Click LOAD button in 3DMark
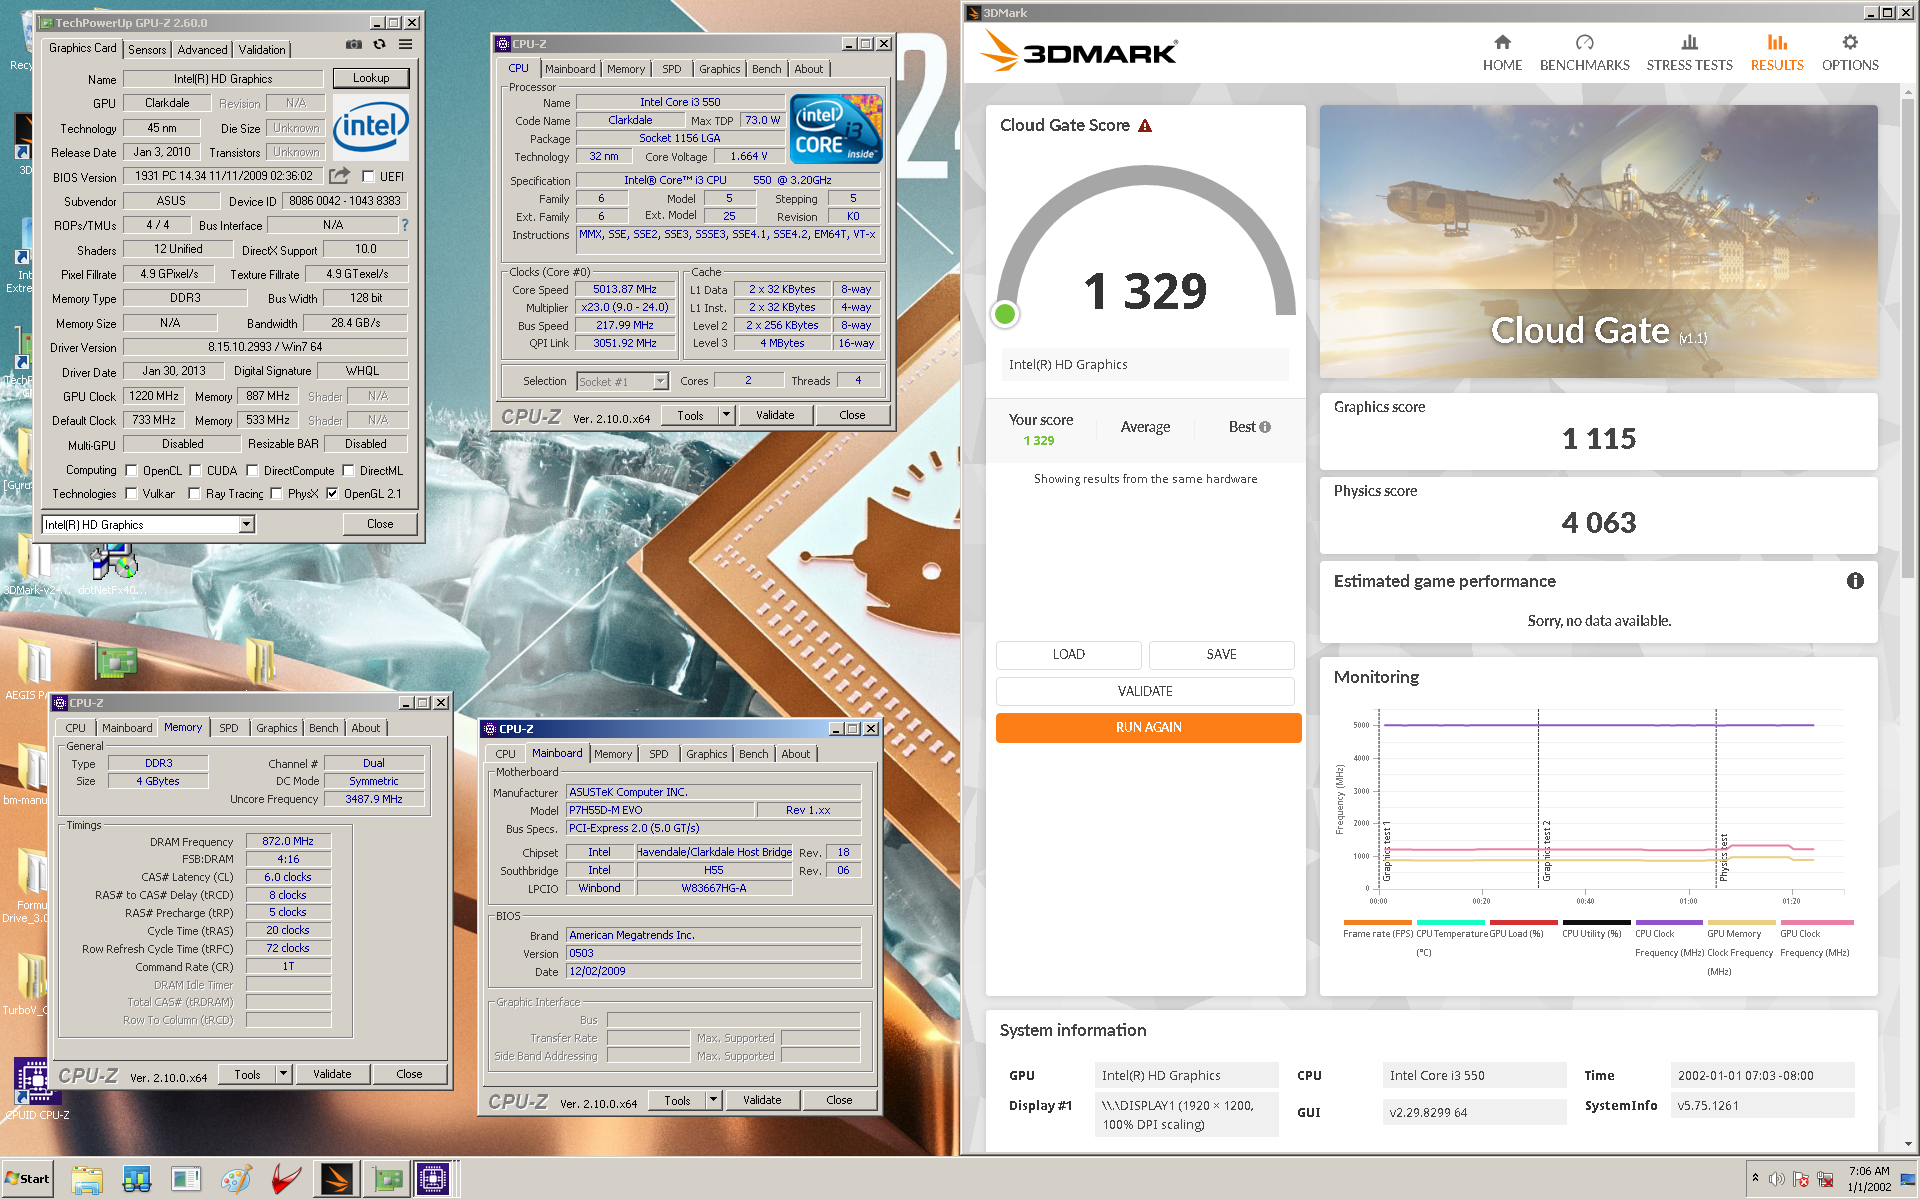 click(x=1068, y=654)
